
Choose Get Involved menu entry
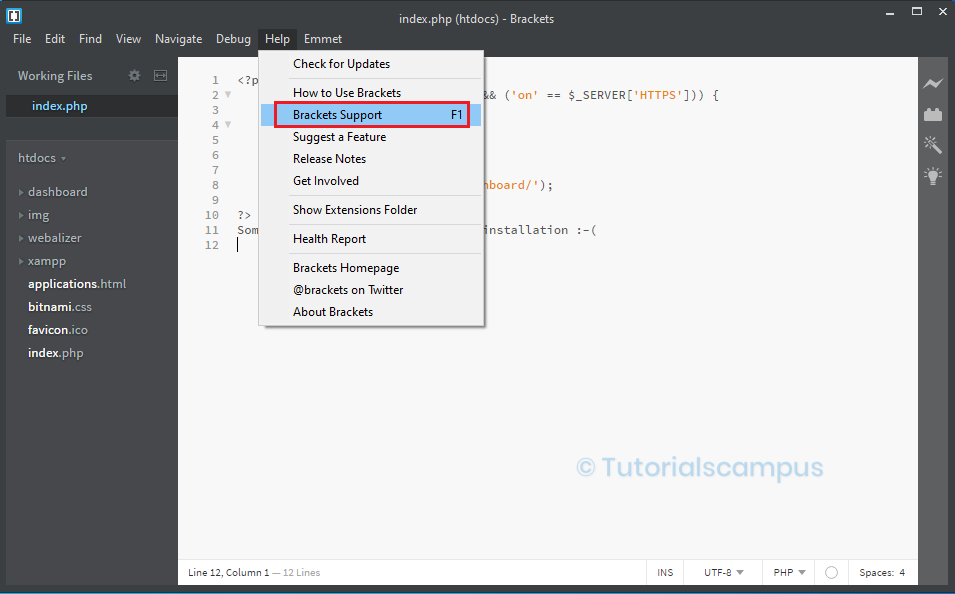pyautogui.click(x=371, y=181)
